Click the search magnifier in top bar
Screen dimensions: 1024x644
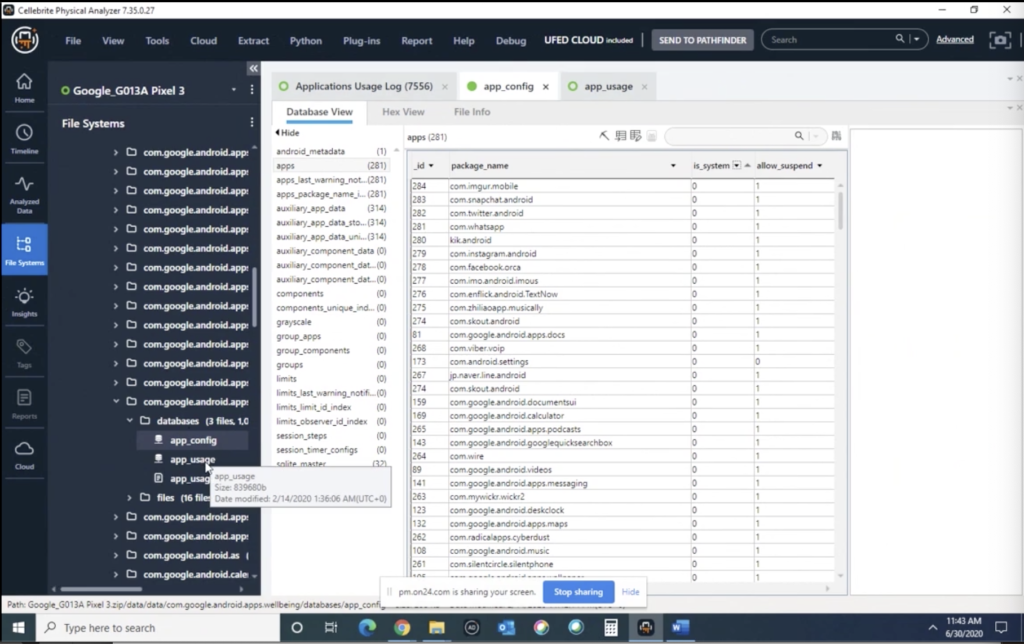click(x=900, y=39)
